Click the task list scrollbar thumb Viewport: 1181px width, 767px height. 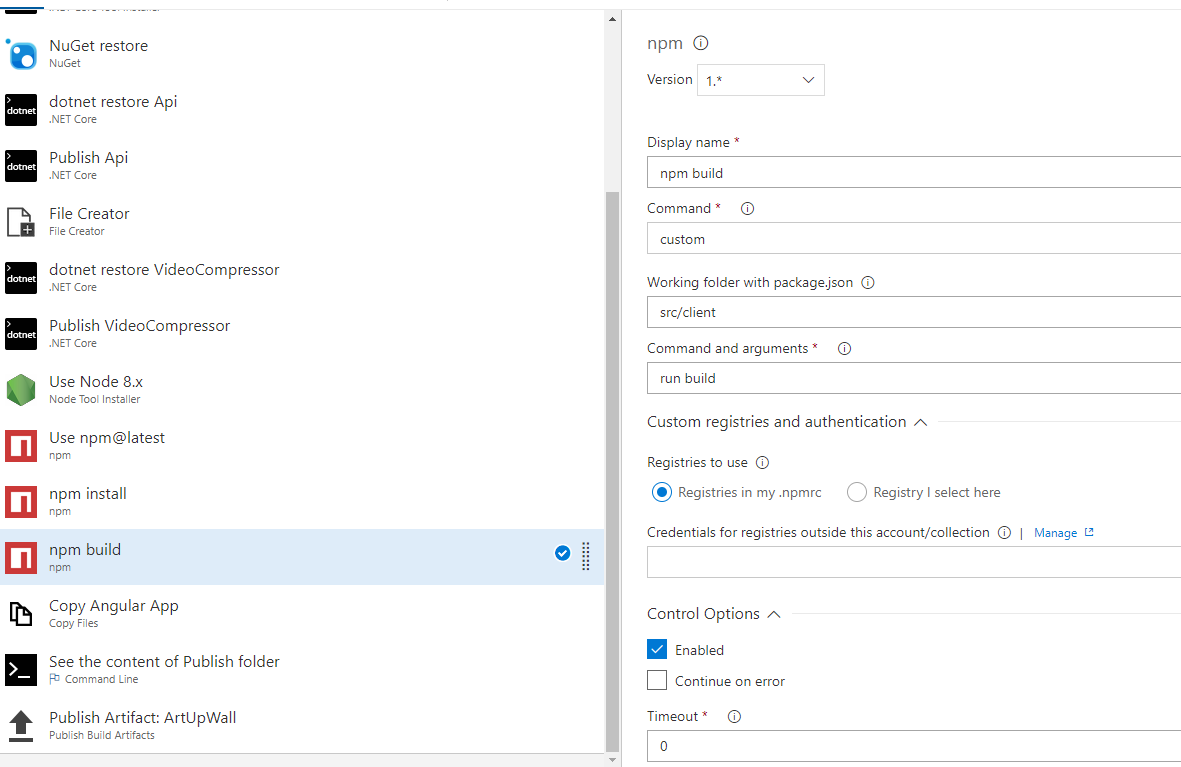612,472
